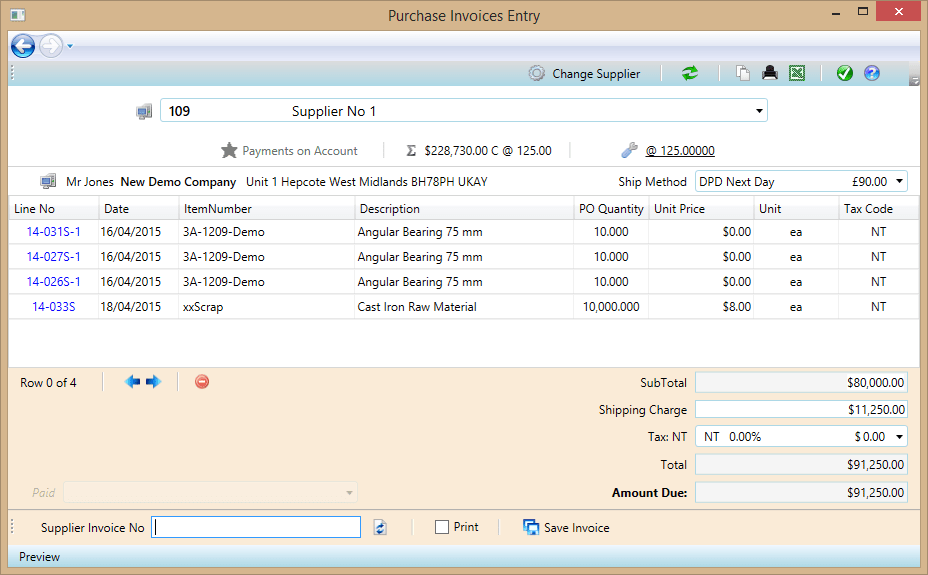Delete row using the red minus icon

click(x=202, y=382)
